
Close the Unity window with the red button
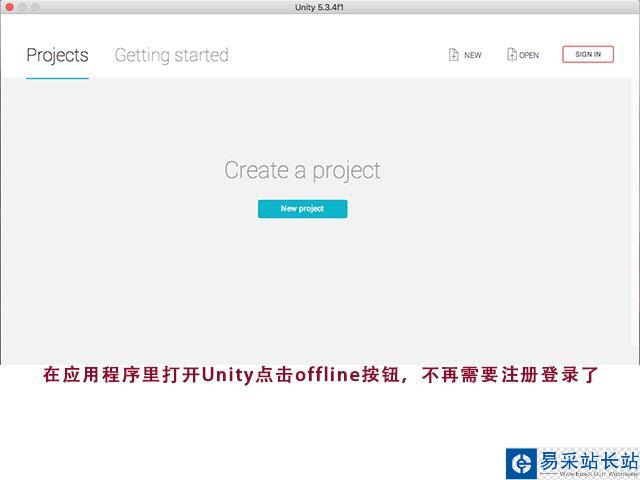tap(10, 7)
